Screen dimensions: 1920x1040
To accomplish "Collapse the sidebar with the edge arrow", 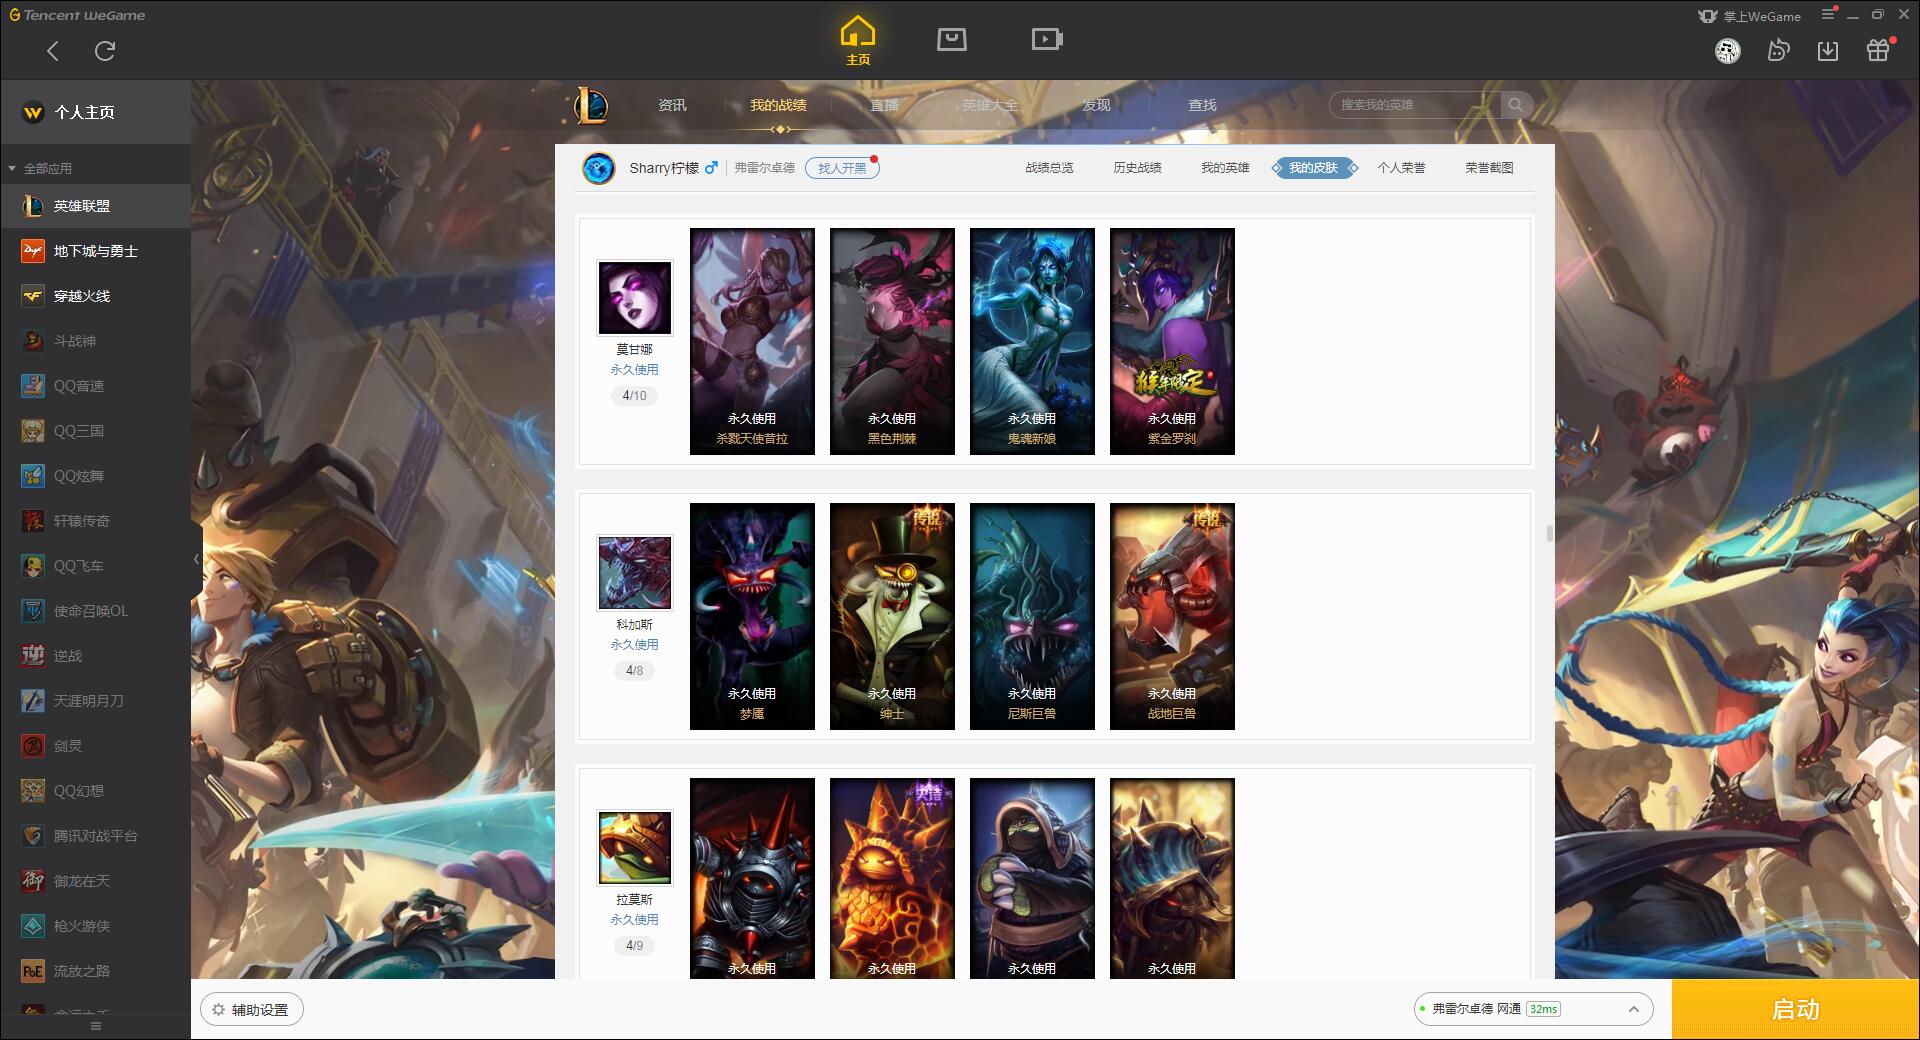I will 196,559.
